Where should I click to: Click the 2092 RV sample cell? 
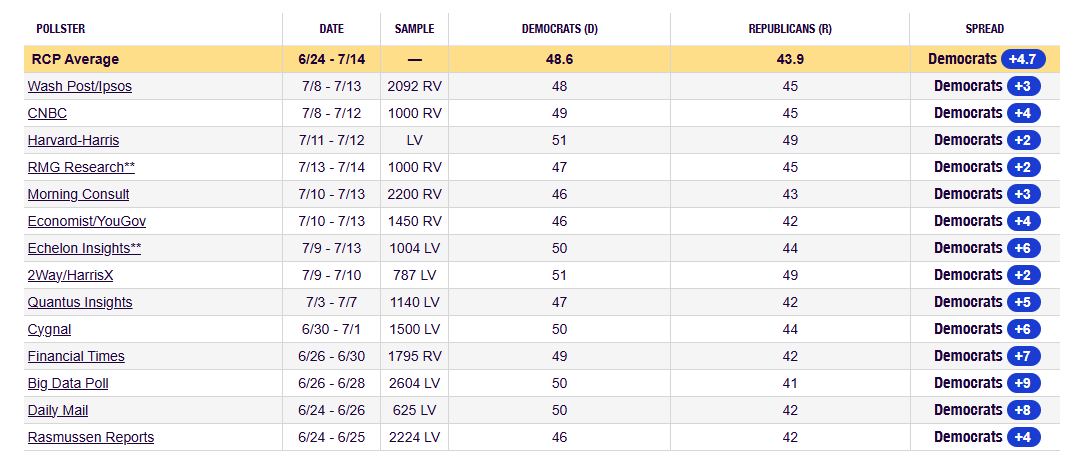[x=414, y=87]
